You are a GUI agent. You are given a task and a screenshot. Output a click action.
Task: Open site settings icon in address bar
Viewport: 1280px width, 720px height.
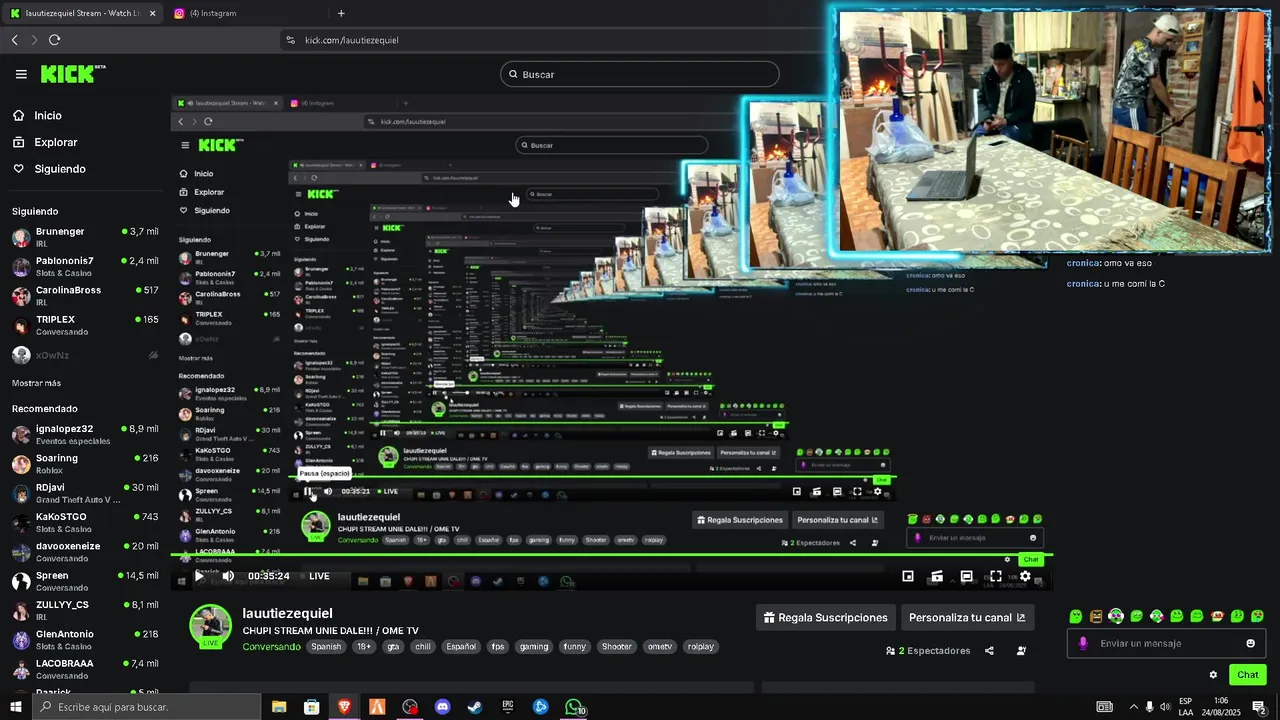tap(291, 40)
